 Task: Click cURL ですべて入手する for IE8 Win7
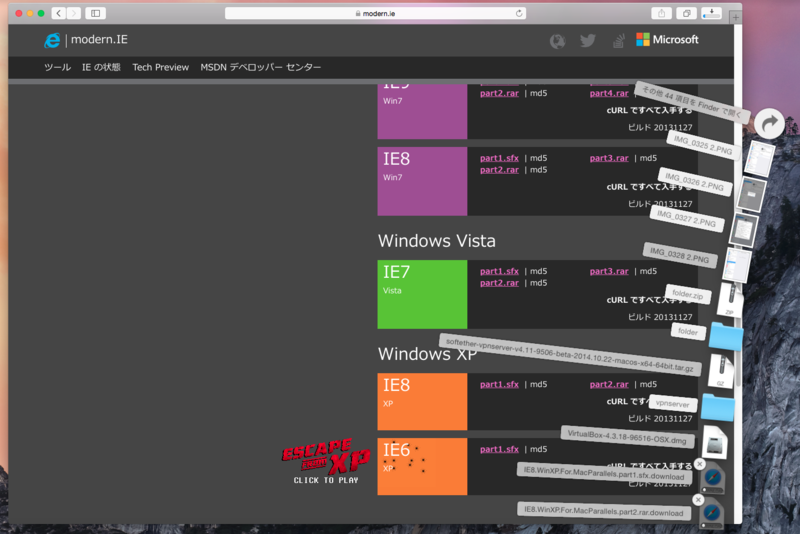[649, 187]
